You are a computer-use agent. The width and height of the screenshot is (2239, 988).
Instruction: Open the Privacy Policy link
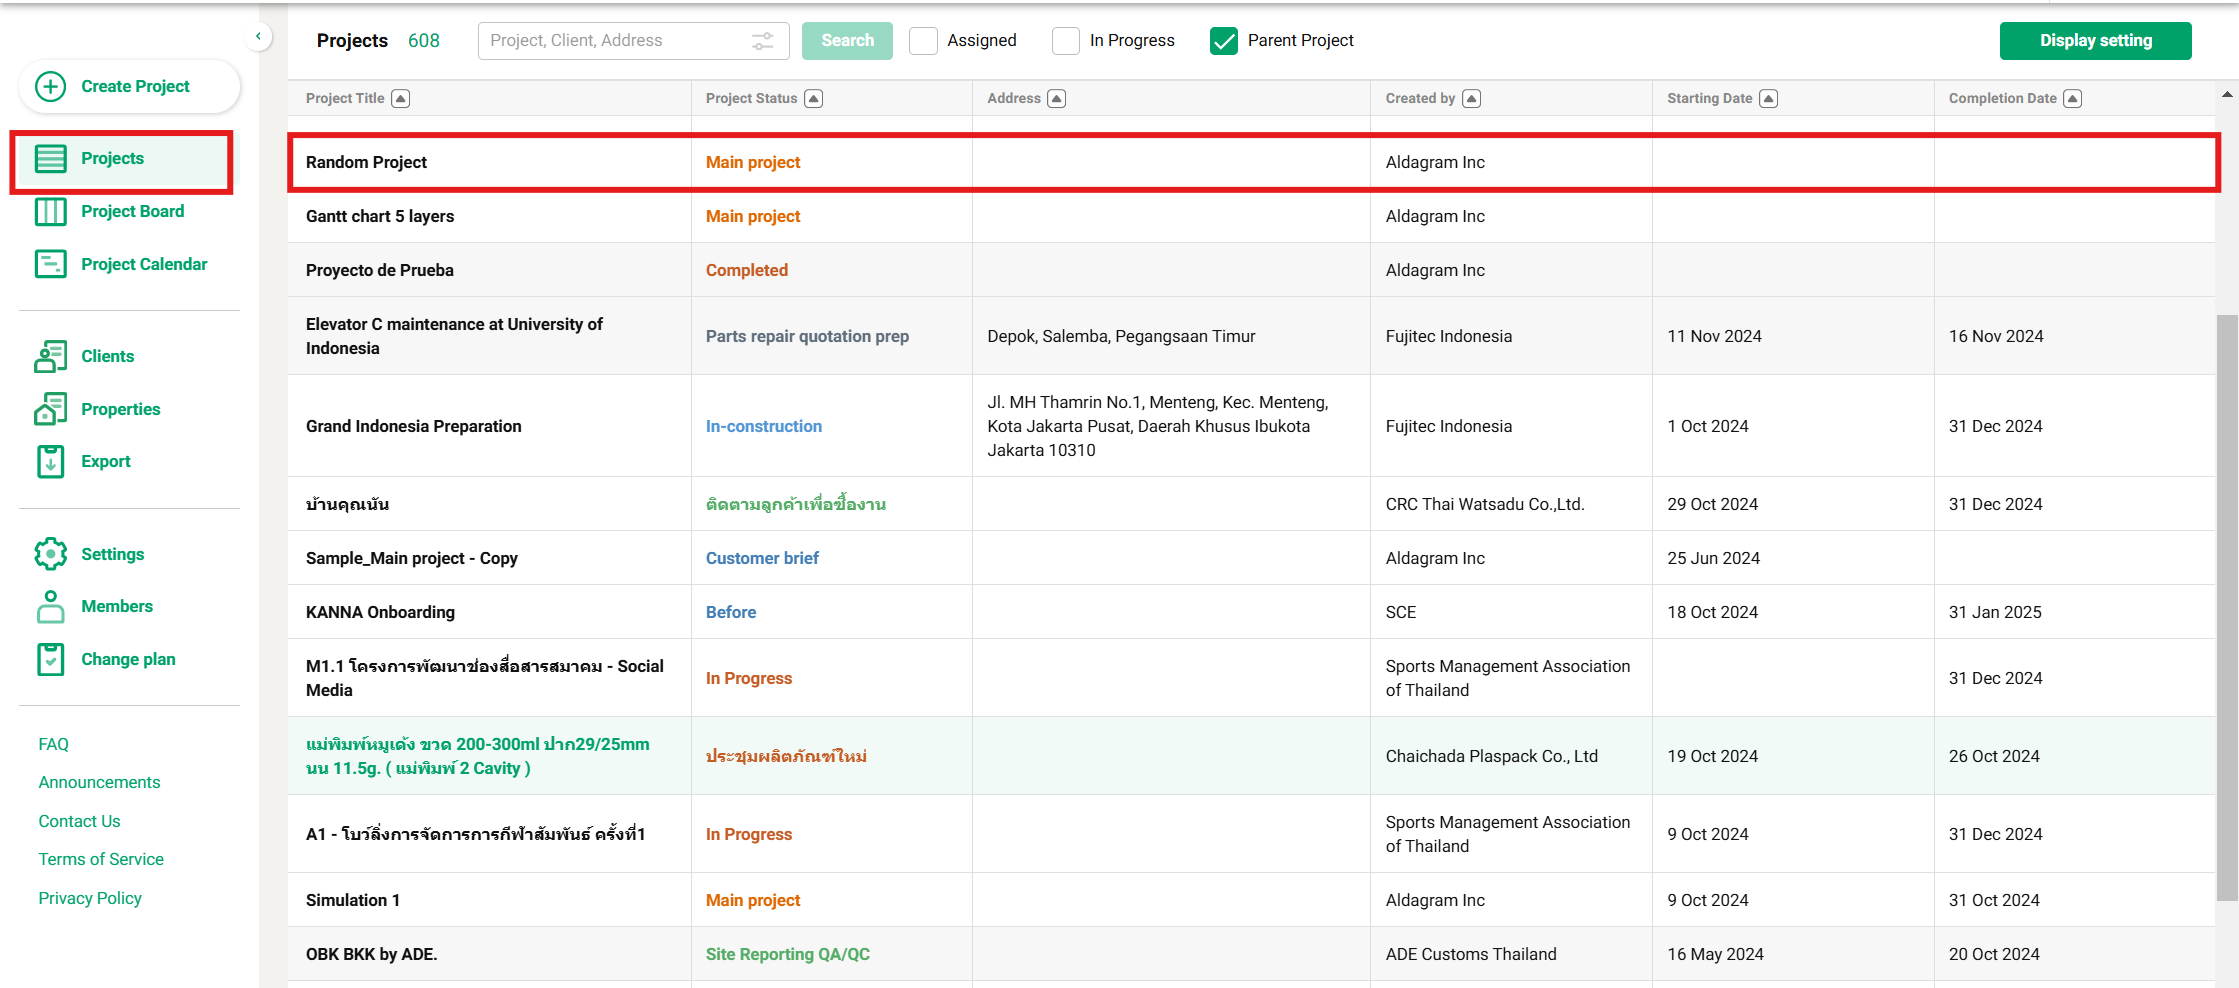(x=90, y=898)
